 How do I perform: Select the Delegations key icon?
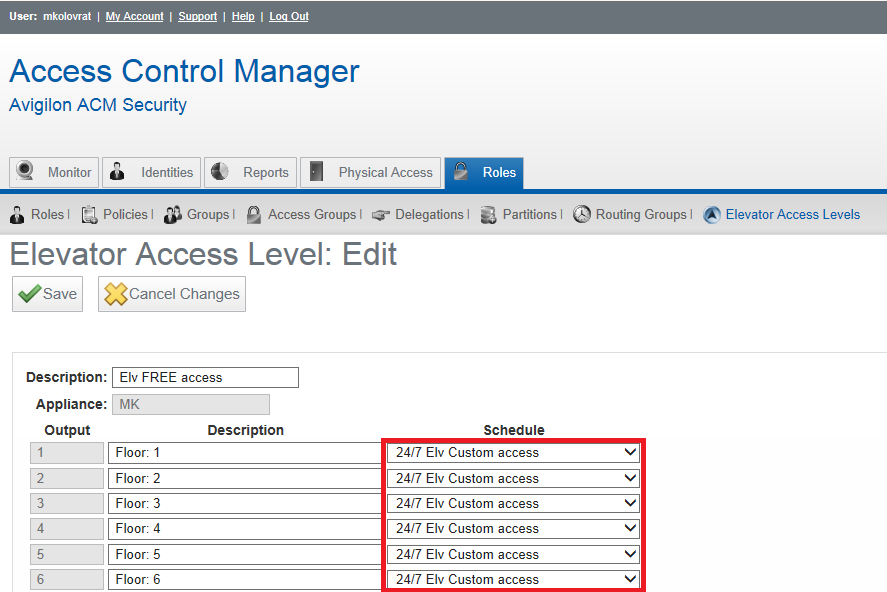tap(380, 214)
